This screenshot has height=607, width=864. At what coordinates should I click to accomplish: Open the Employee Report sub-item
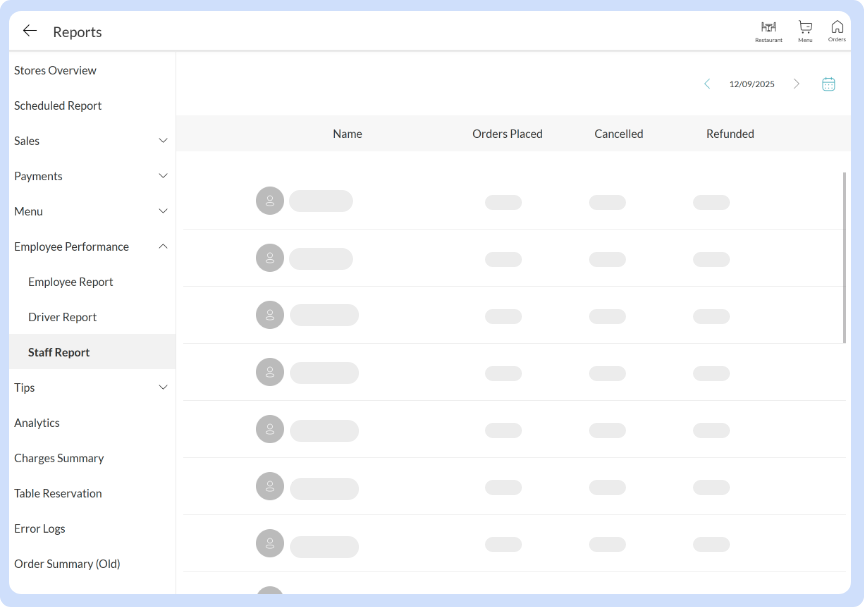[70, 282]
